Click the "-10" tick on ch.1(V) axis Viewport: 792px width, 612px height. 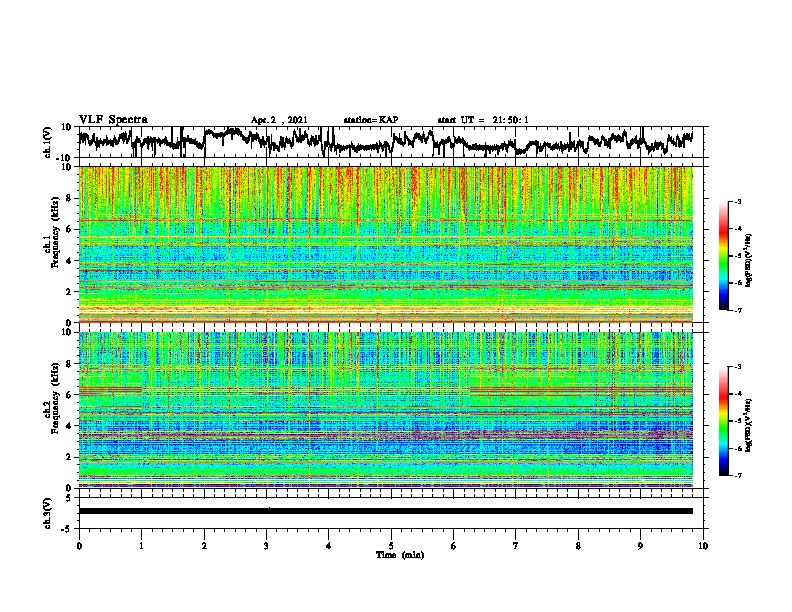click(65, 158)
